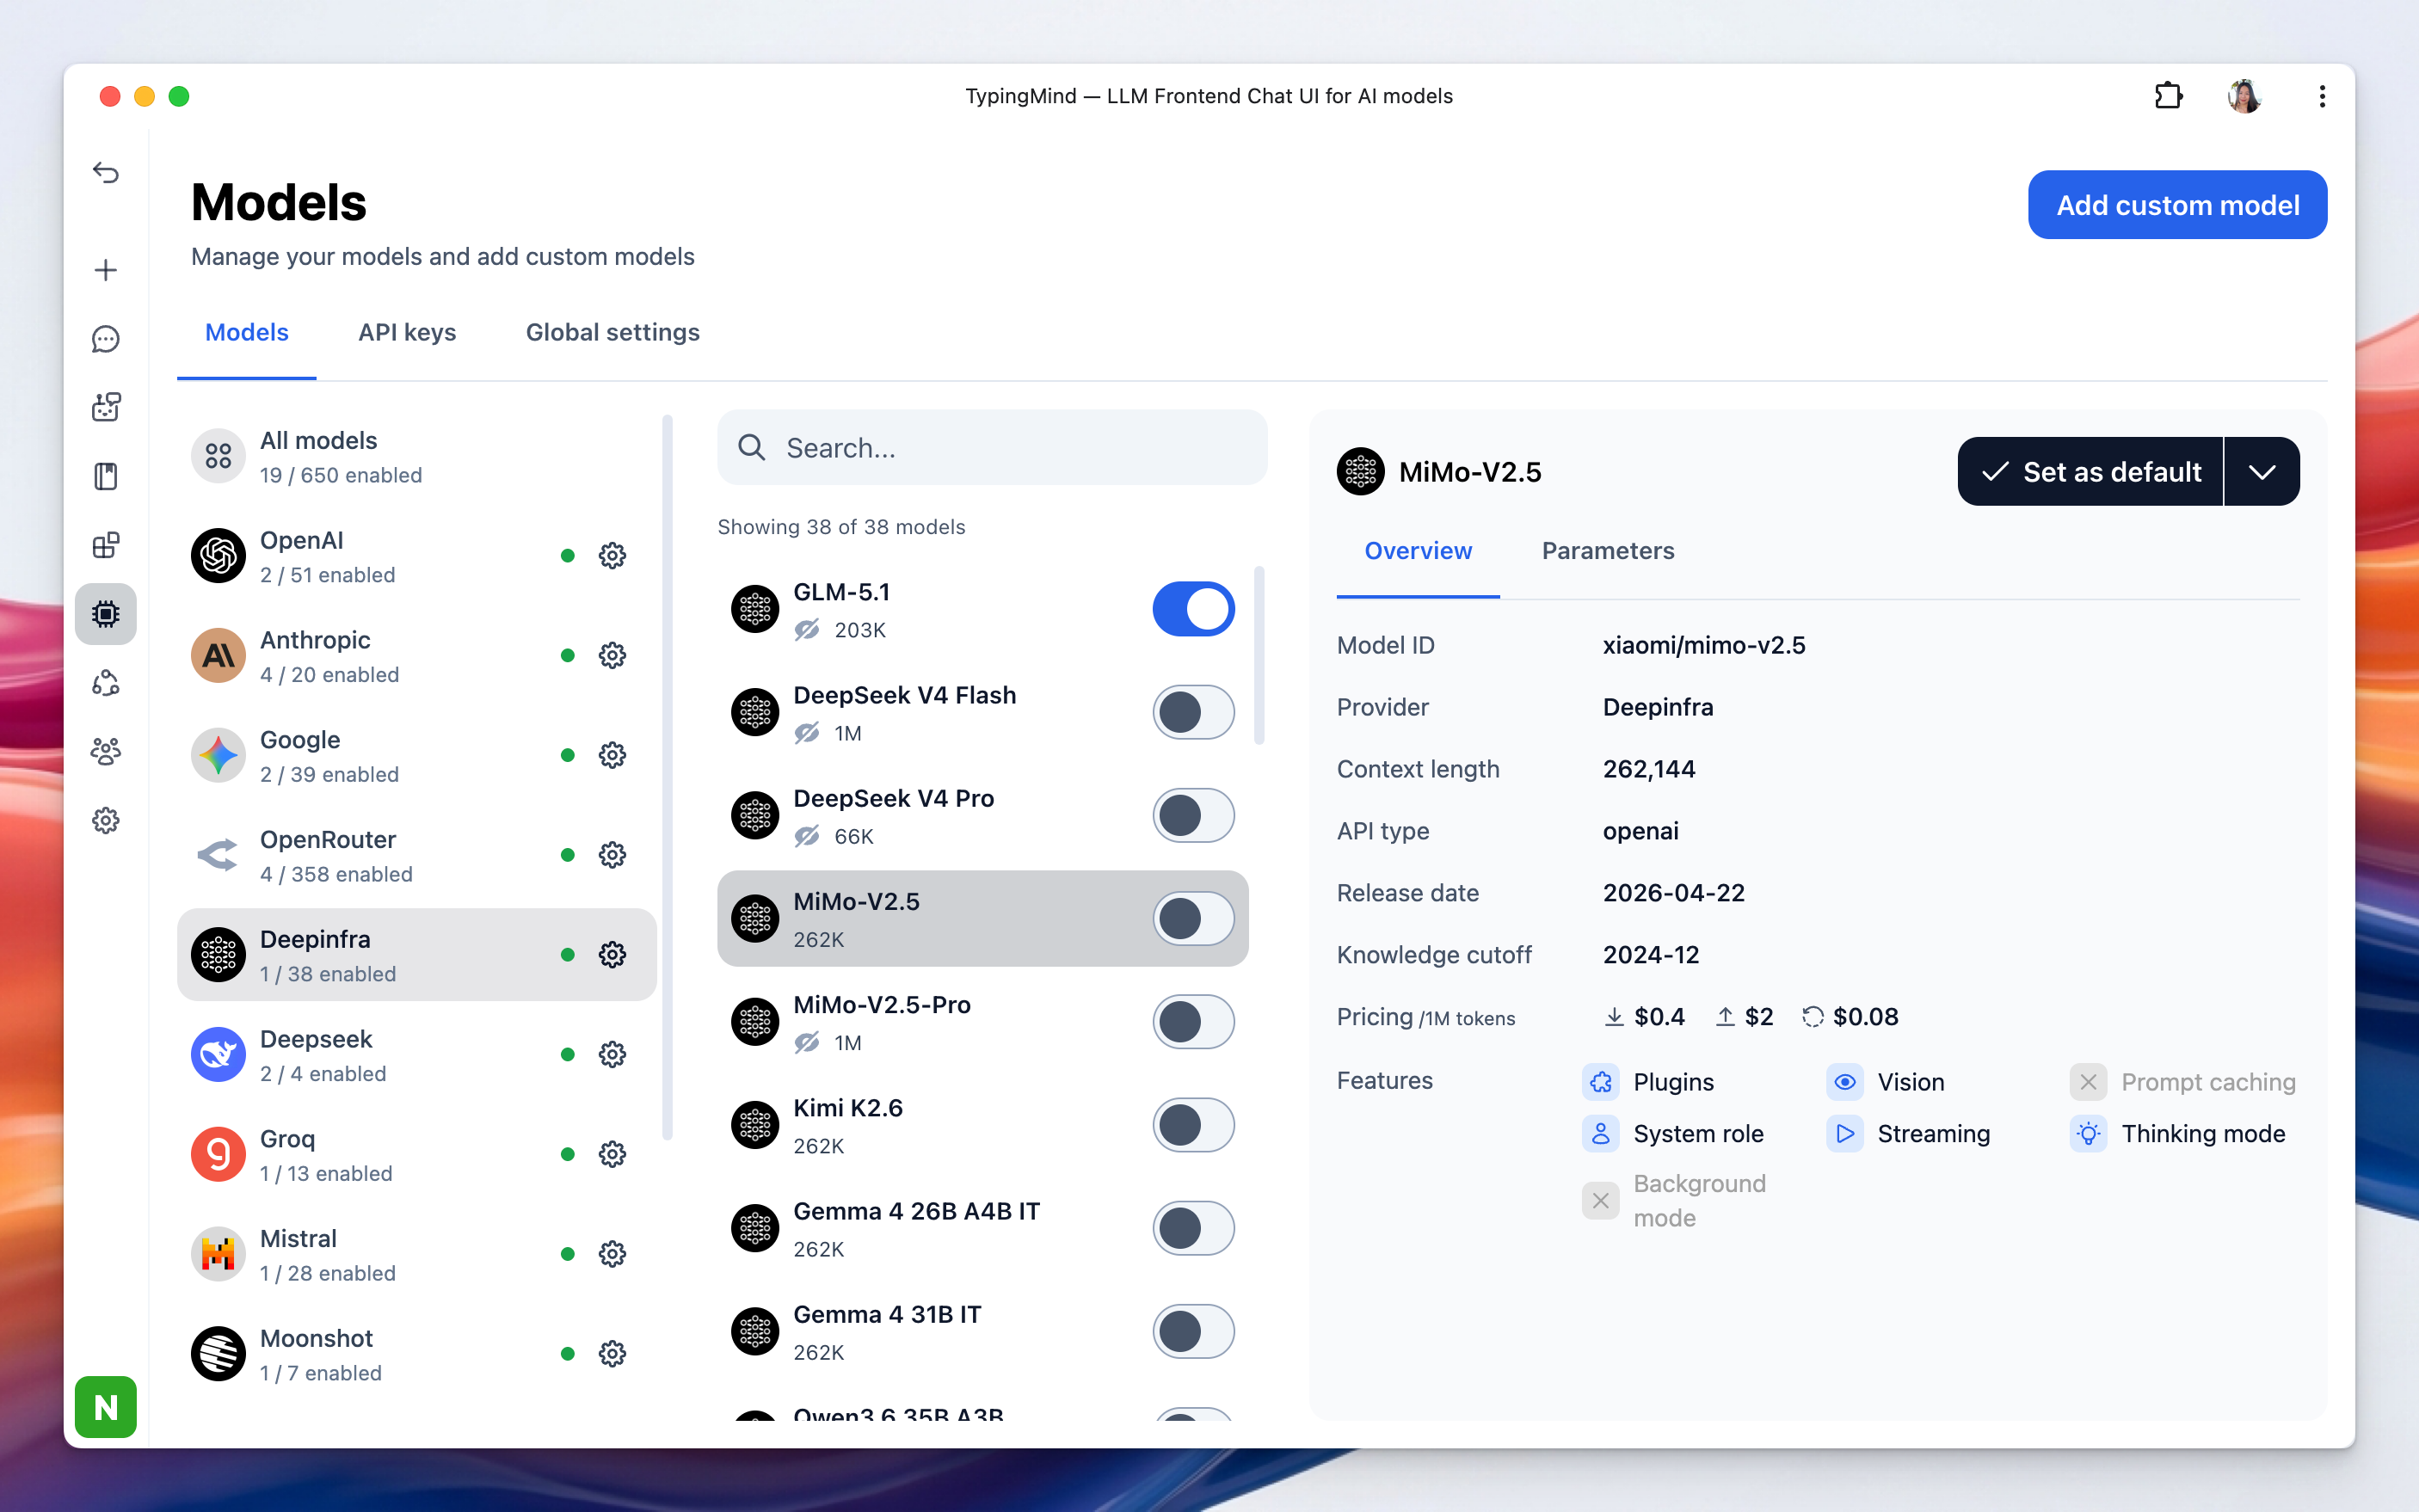2419x1512 pixels.
Task: Expand the Set as default dropdown arrow
Action: pyautogui.click(x=2263, y=471)
